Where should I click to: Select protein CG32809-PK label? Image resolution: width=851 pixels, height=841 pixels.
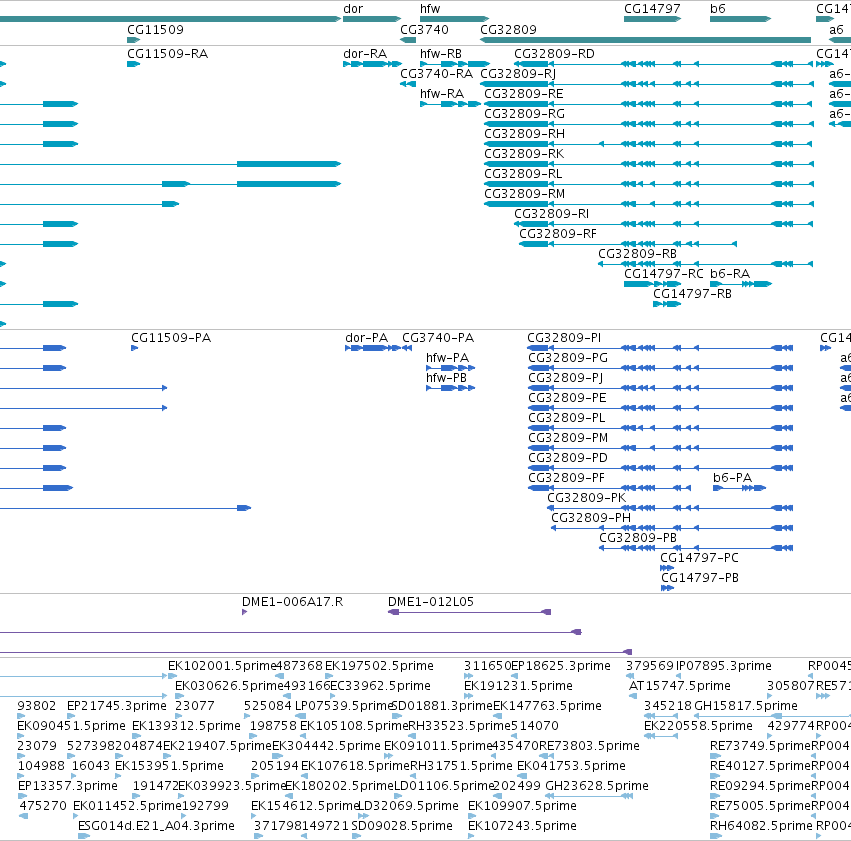(587, 498)
